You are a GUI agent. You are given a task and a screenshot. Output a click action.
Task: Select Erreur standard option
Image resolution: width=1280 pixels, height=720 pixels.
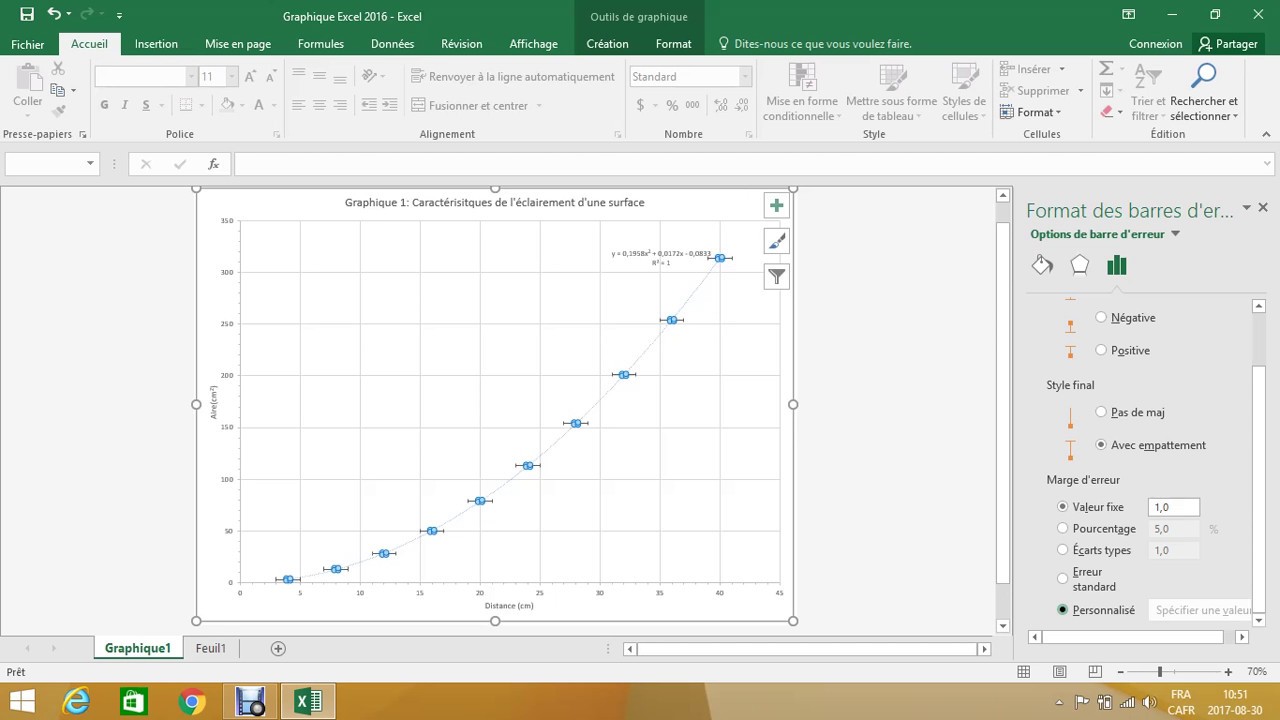pyautogui.click(x=1063, y=578)
